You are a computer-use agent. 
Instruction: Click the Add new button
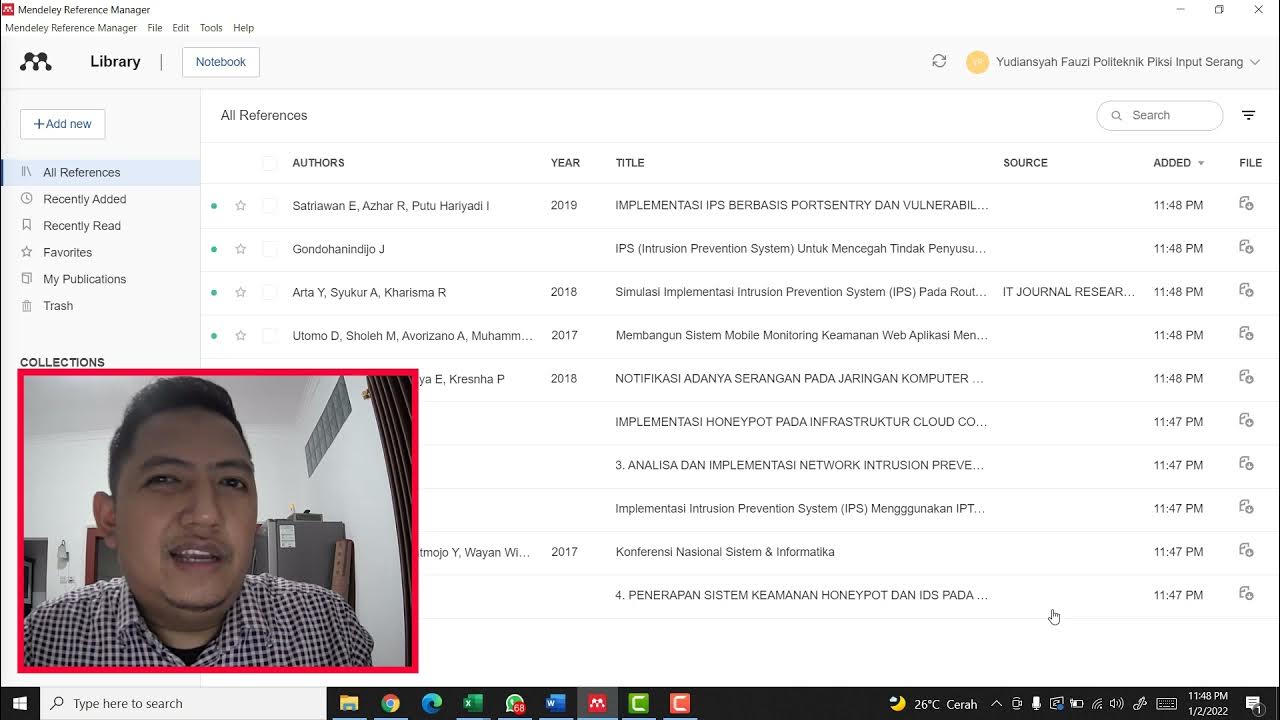coord(62,124)
